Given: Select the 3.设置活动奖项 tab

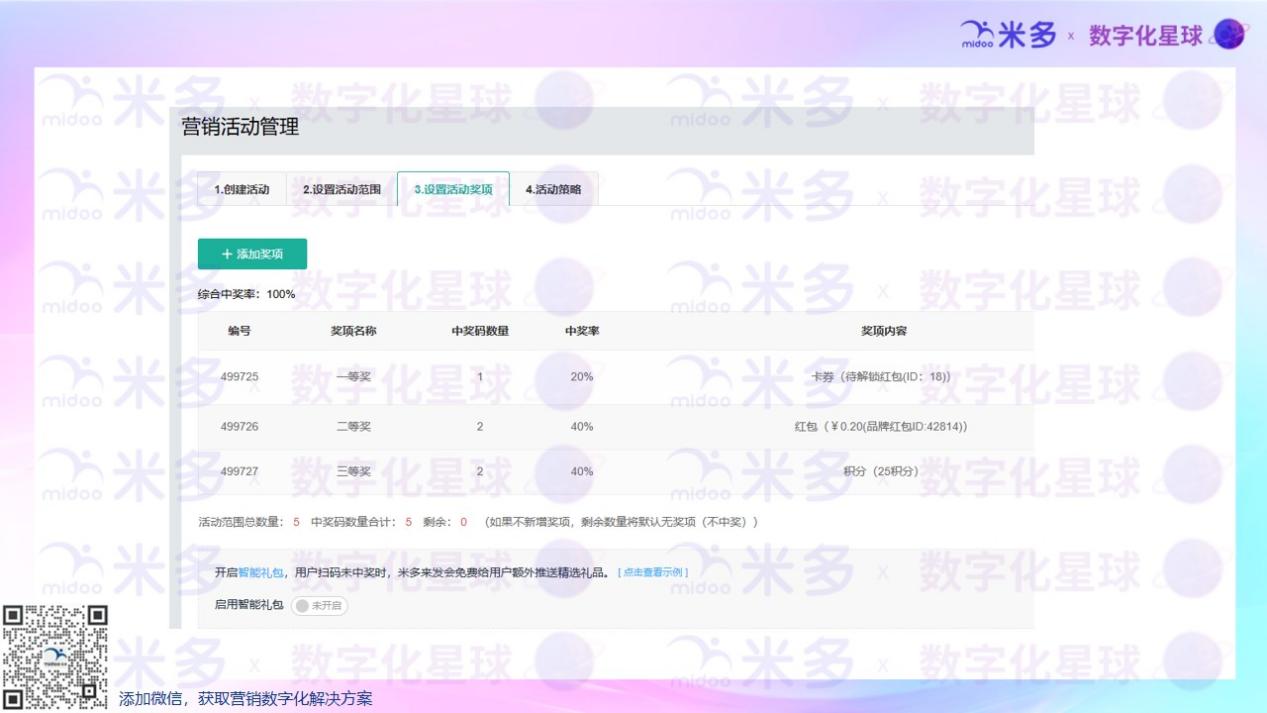Looking at the screenshot, I should click(453, 189).
